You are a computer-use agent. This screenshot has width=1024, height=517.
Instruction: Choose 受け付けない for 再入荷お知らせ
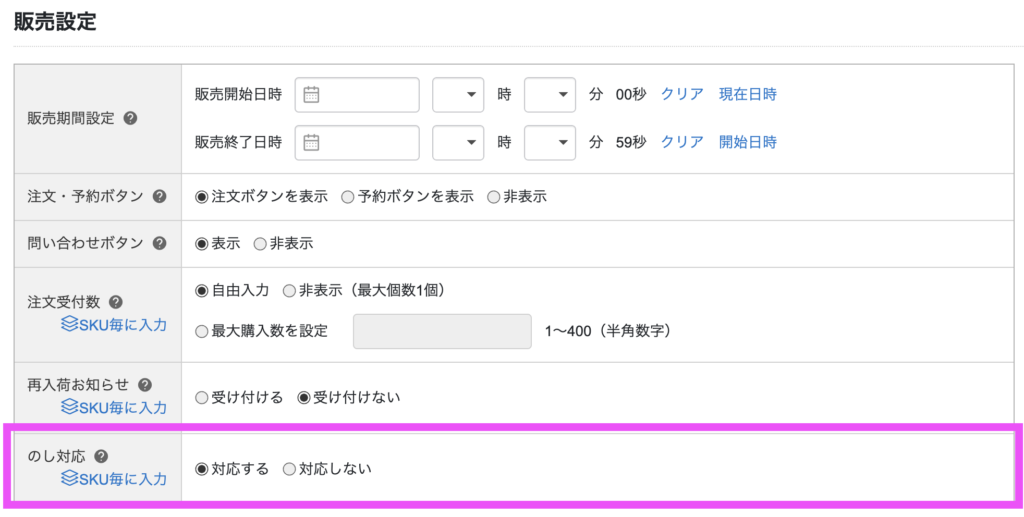tap(304, 398)
